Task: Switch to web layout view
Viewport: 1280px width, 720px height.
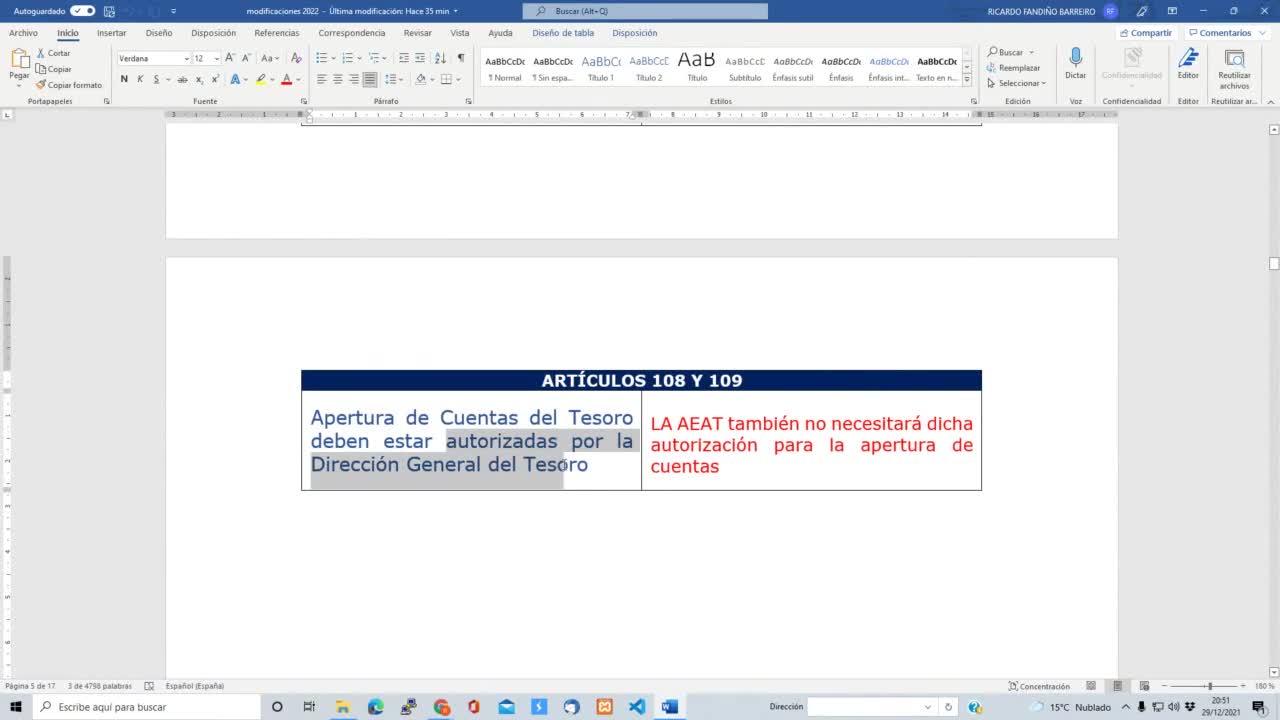Action: coord(1143,686)
